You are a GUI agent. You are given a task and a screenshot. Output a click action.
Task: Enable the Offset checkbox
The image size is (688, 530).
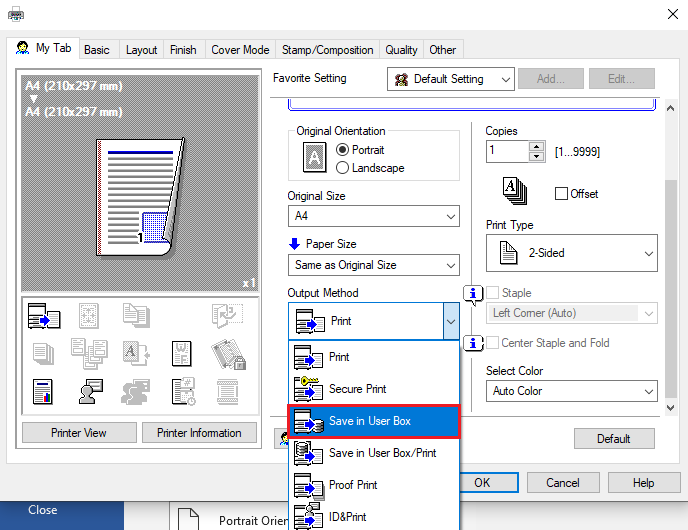tap(561, 193)
